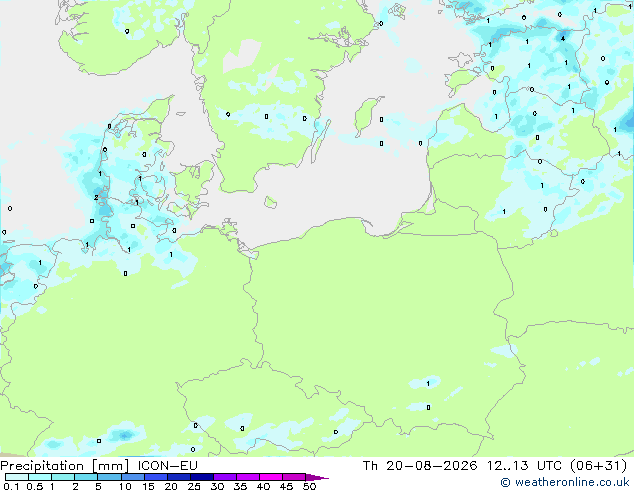Select the legend label '5'
This screenshot has width=634, height=490.
(98, 486)
